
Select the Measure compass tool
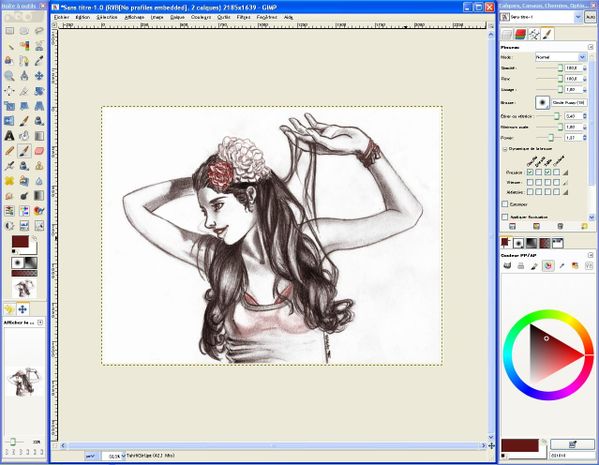(24, 76)
